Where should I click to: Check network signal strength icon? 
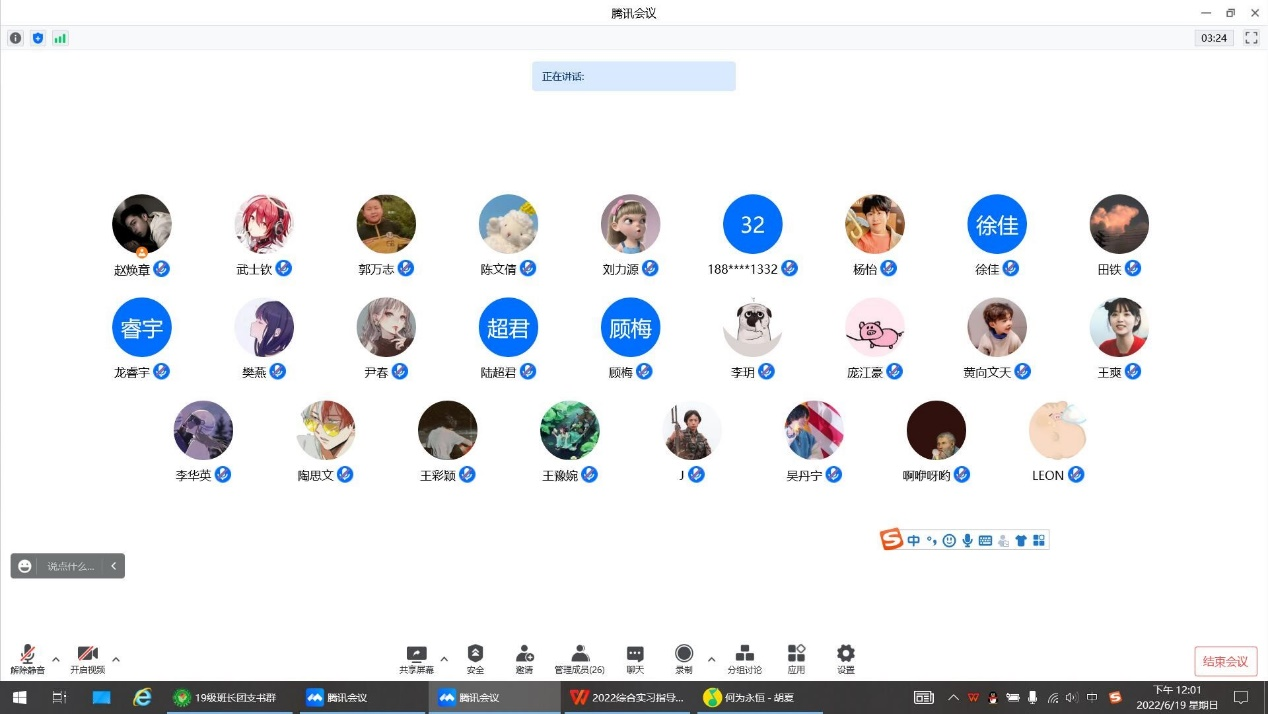click(x=60, y=38)
